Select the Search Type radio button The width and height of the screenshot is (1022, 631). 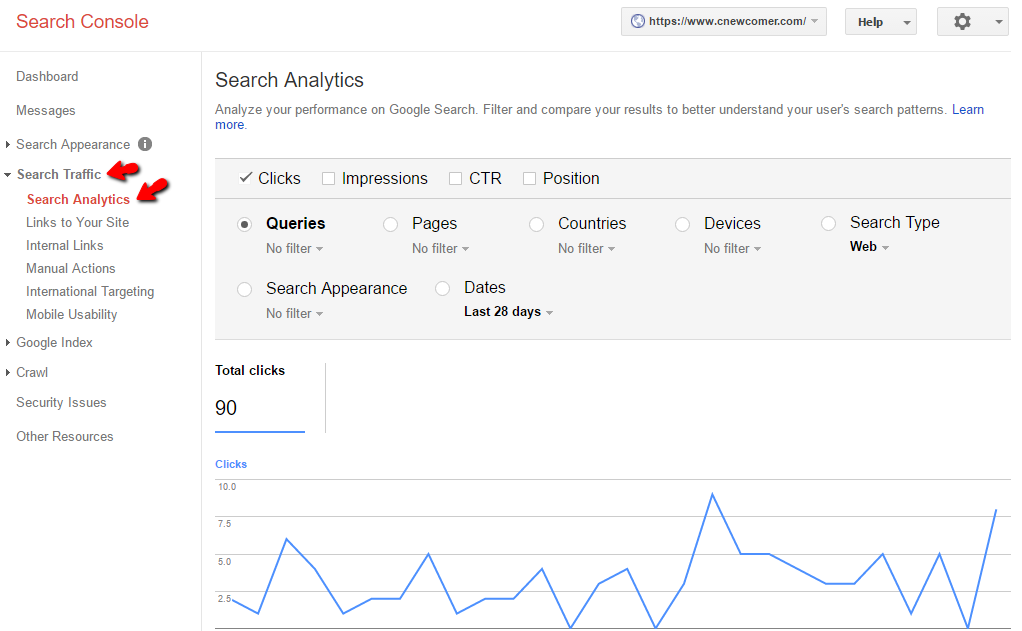pyautogui.click(x=828, y=224)
